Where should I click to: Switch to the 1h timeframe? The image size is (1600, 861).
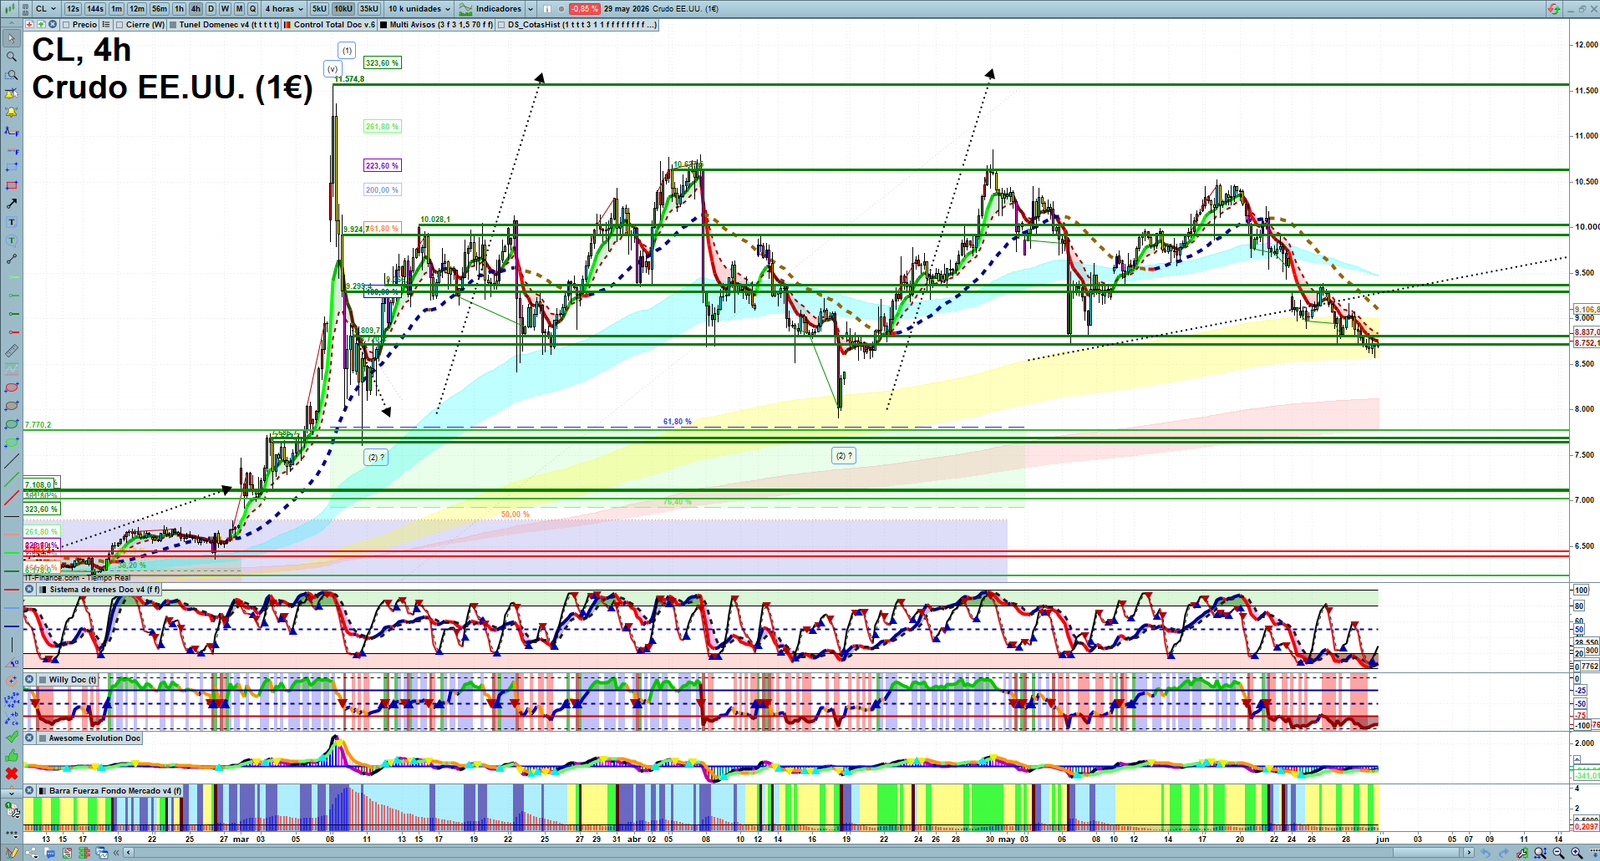[x=179, y=9]
